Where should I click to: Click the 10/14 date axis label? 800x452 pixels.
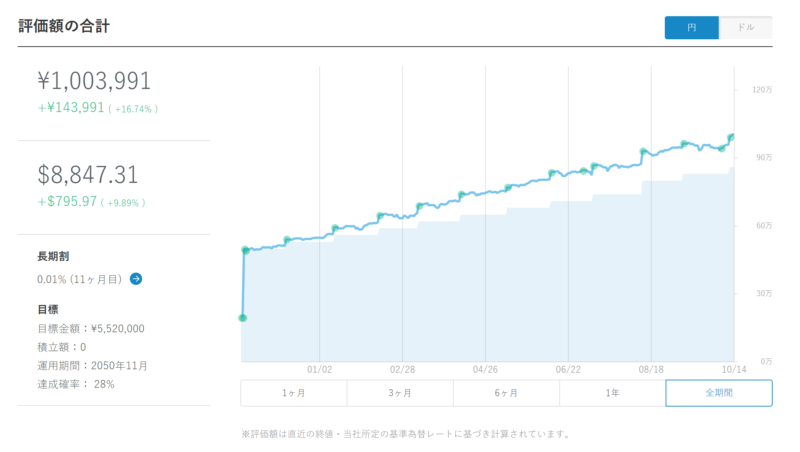[x=734, y=369]
